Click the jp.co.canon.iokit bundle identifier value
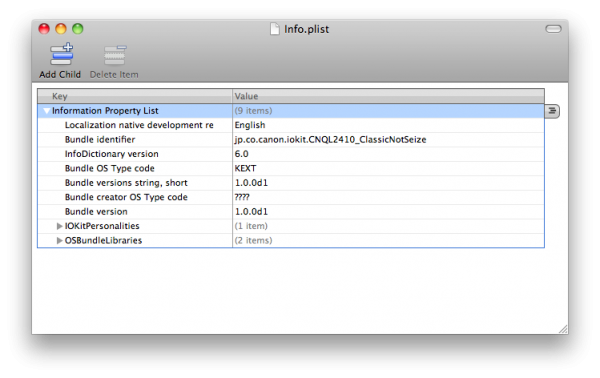Image resolution: width=600 pixels, height=378 pixels. 330,140
